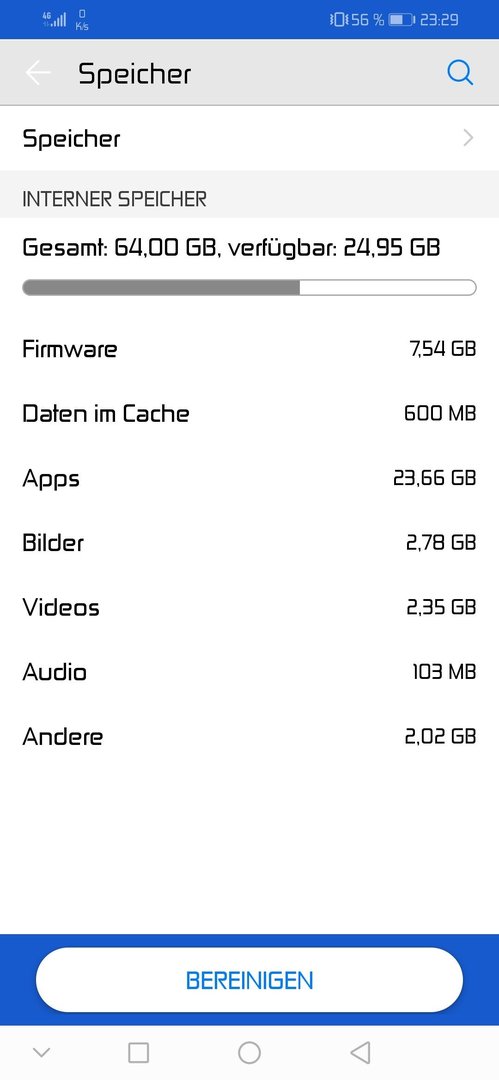Open the Videos storage entry
The width and height of the screenshot is (499, 1080).
250,607
